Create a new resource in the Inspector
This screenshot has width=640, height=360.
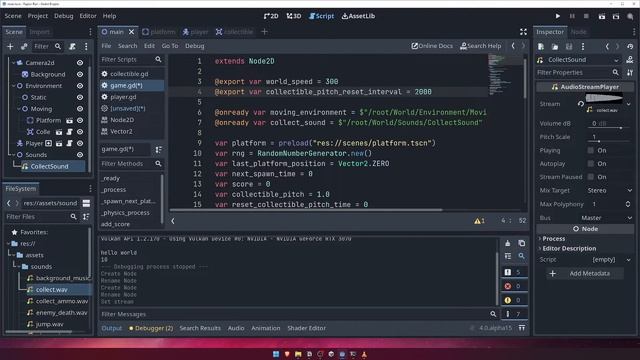(x=541, y=47)
